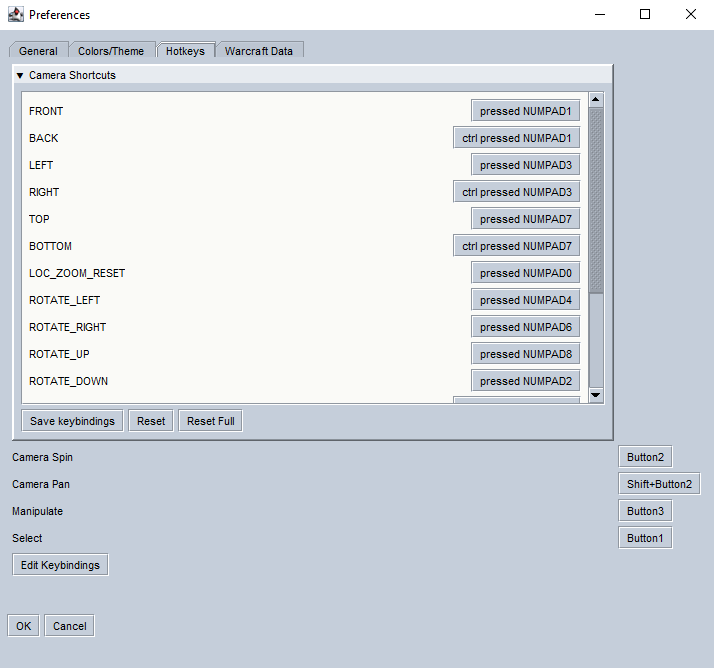The image size is (714, 668).
Task: Edit the ROTATE_LEFT hotkey pressed NUMPAD4
Action: coord(525,300)
